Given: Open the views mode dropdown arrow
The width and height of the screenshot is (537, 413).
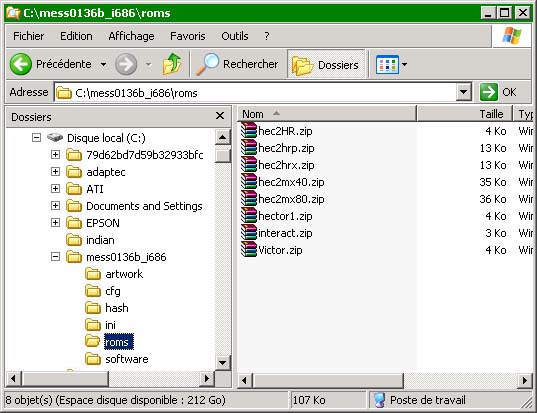Looking at the screenshot, I should (x=404, y=64).
